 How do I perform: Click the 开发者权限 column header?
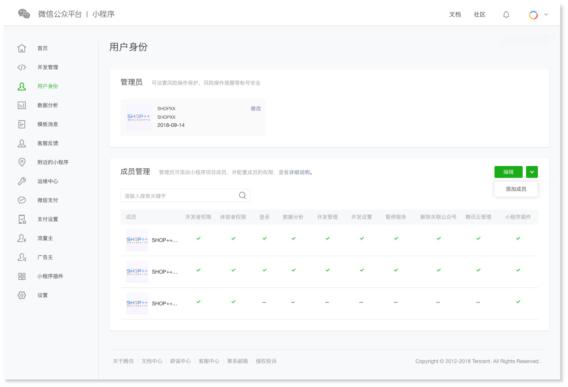(198, 217)
